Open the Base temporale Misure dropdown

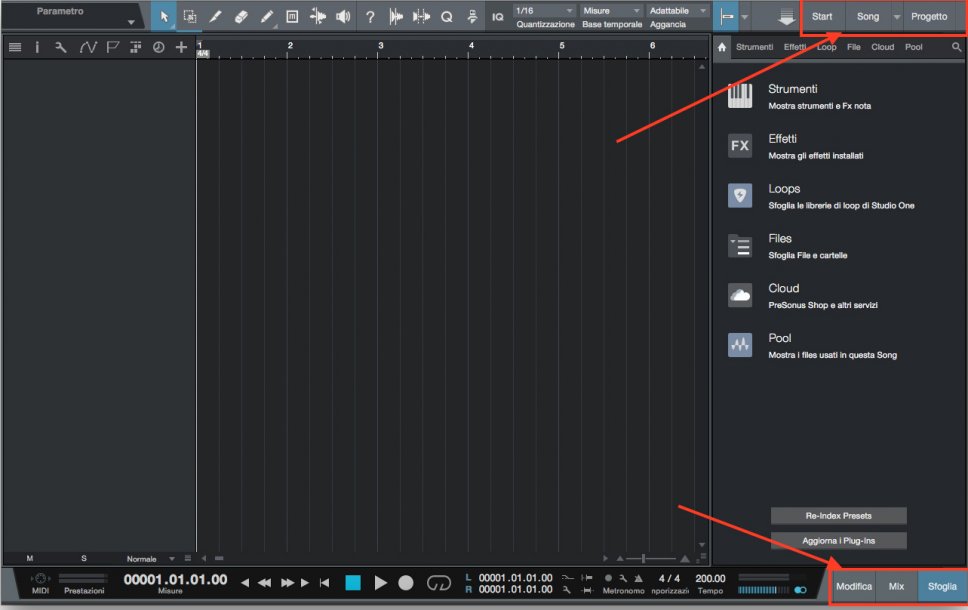click(610, 11)
